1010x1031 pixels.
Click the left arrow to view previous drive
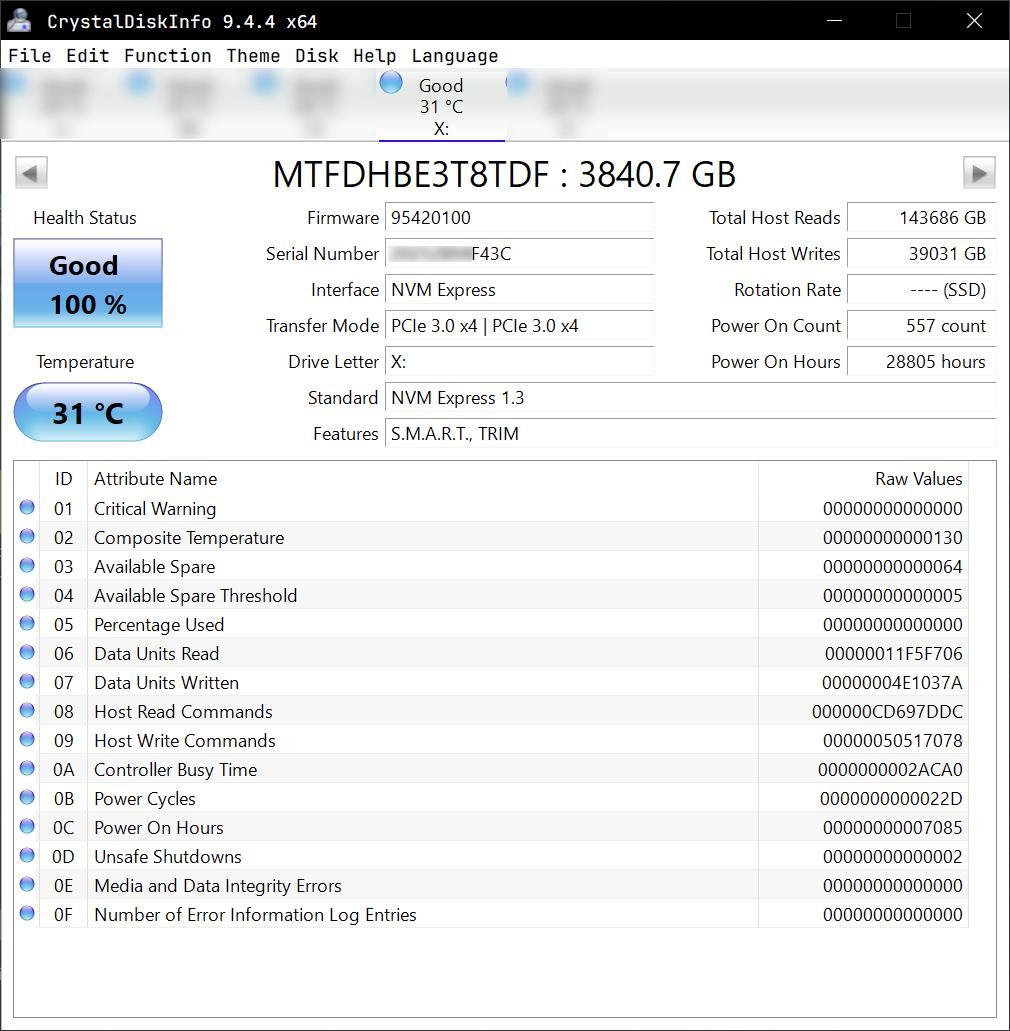[30, 172]
